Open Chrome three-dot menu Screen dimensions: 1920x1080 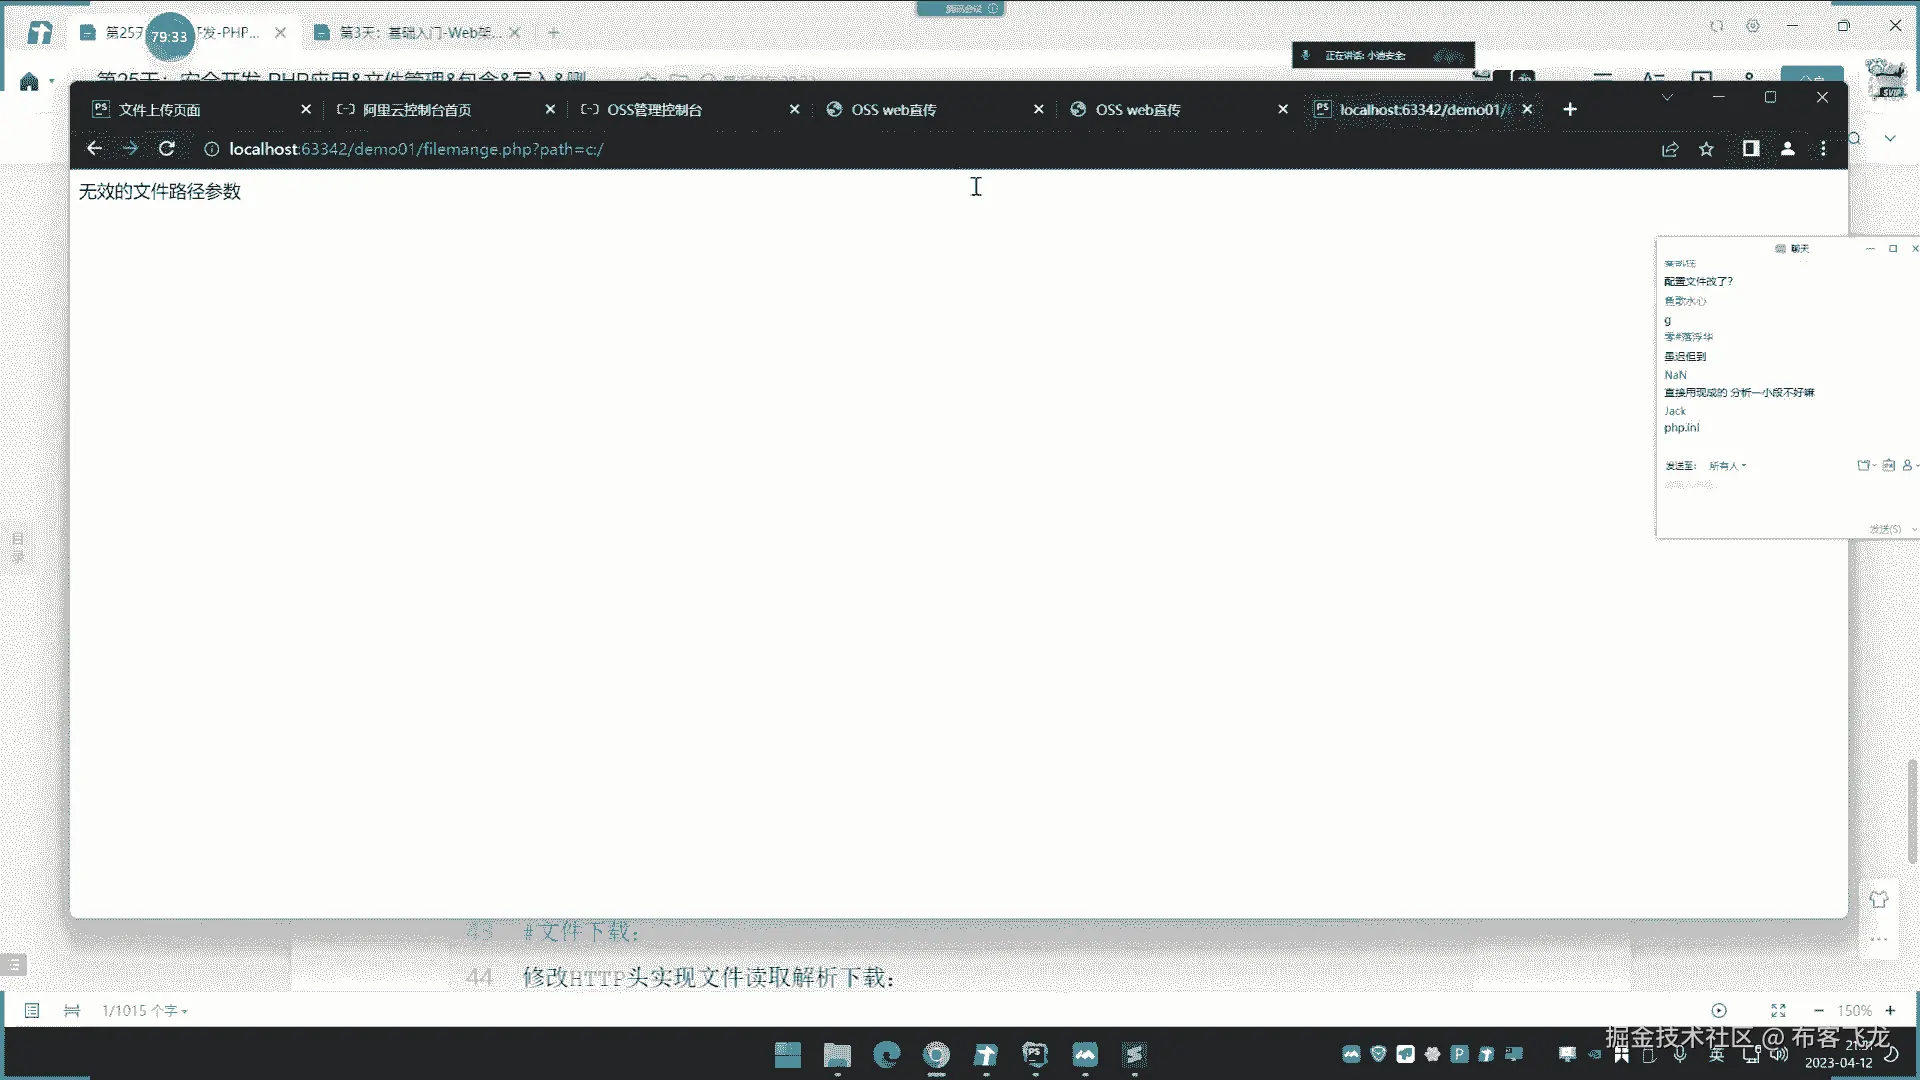1823,149
